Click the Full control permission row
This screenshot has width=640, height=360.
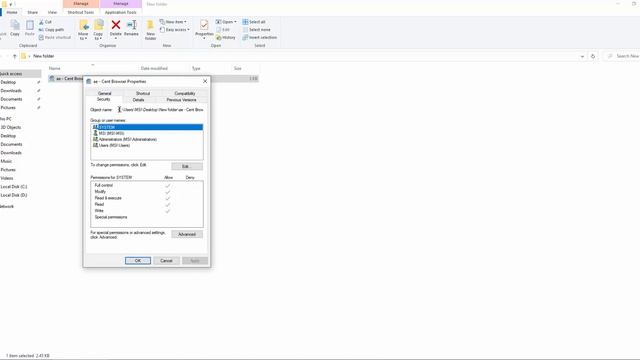coord(147,185)
